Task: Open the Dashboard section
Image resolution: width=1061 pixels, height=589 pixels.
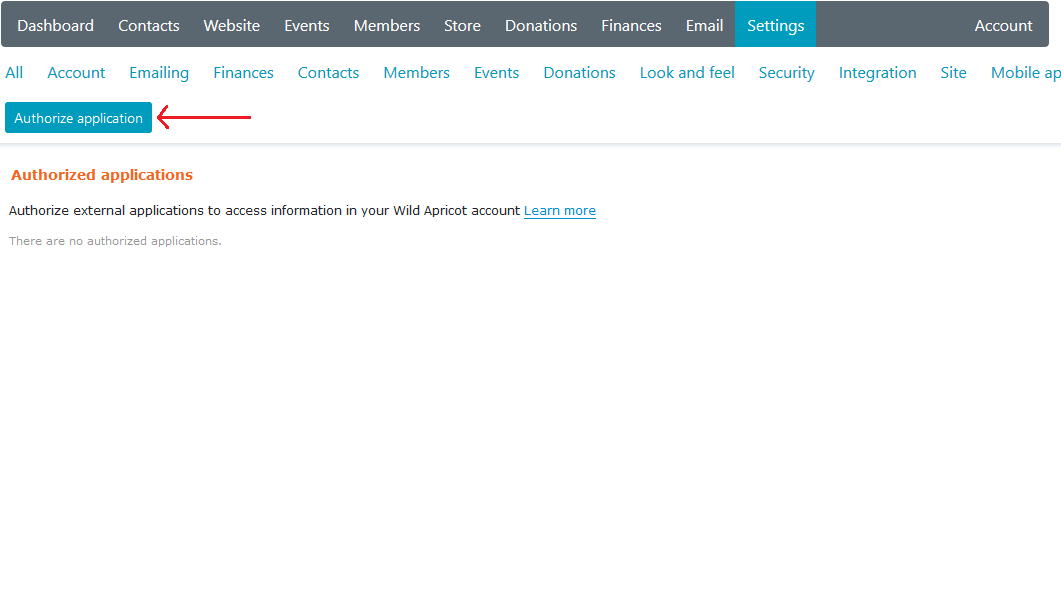Action: [55, 24]
